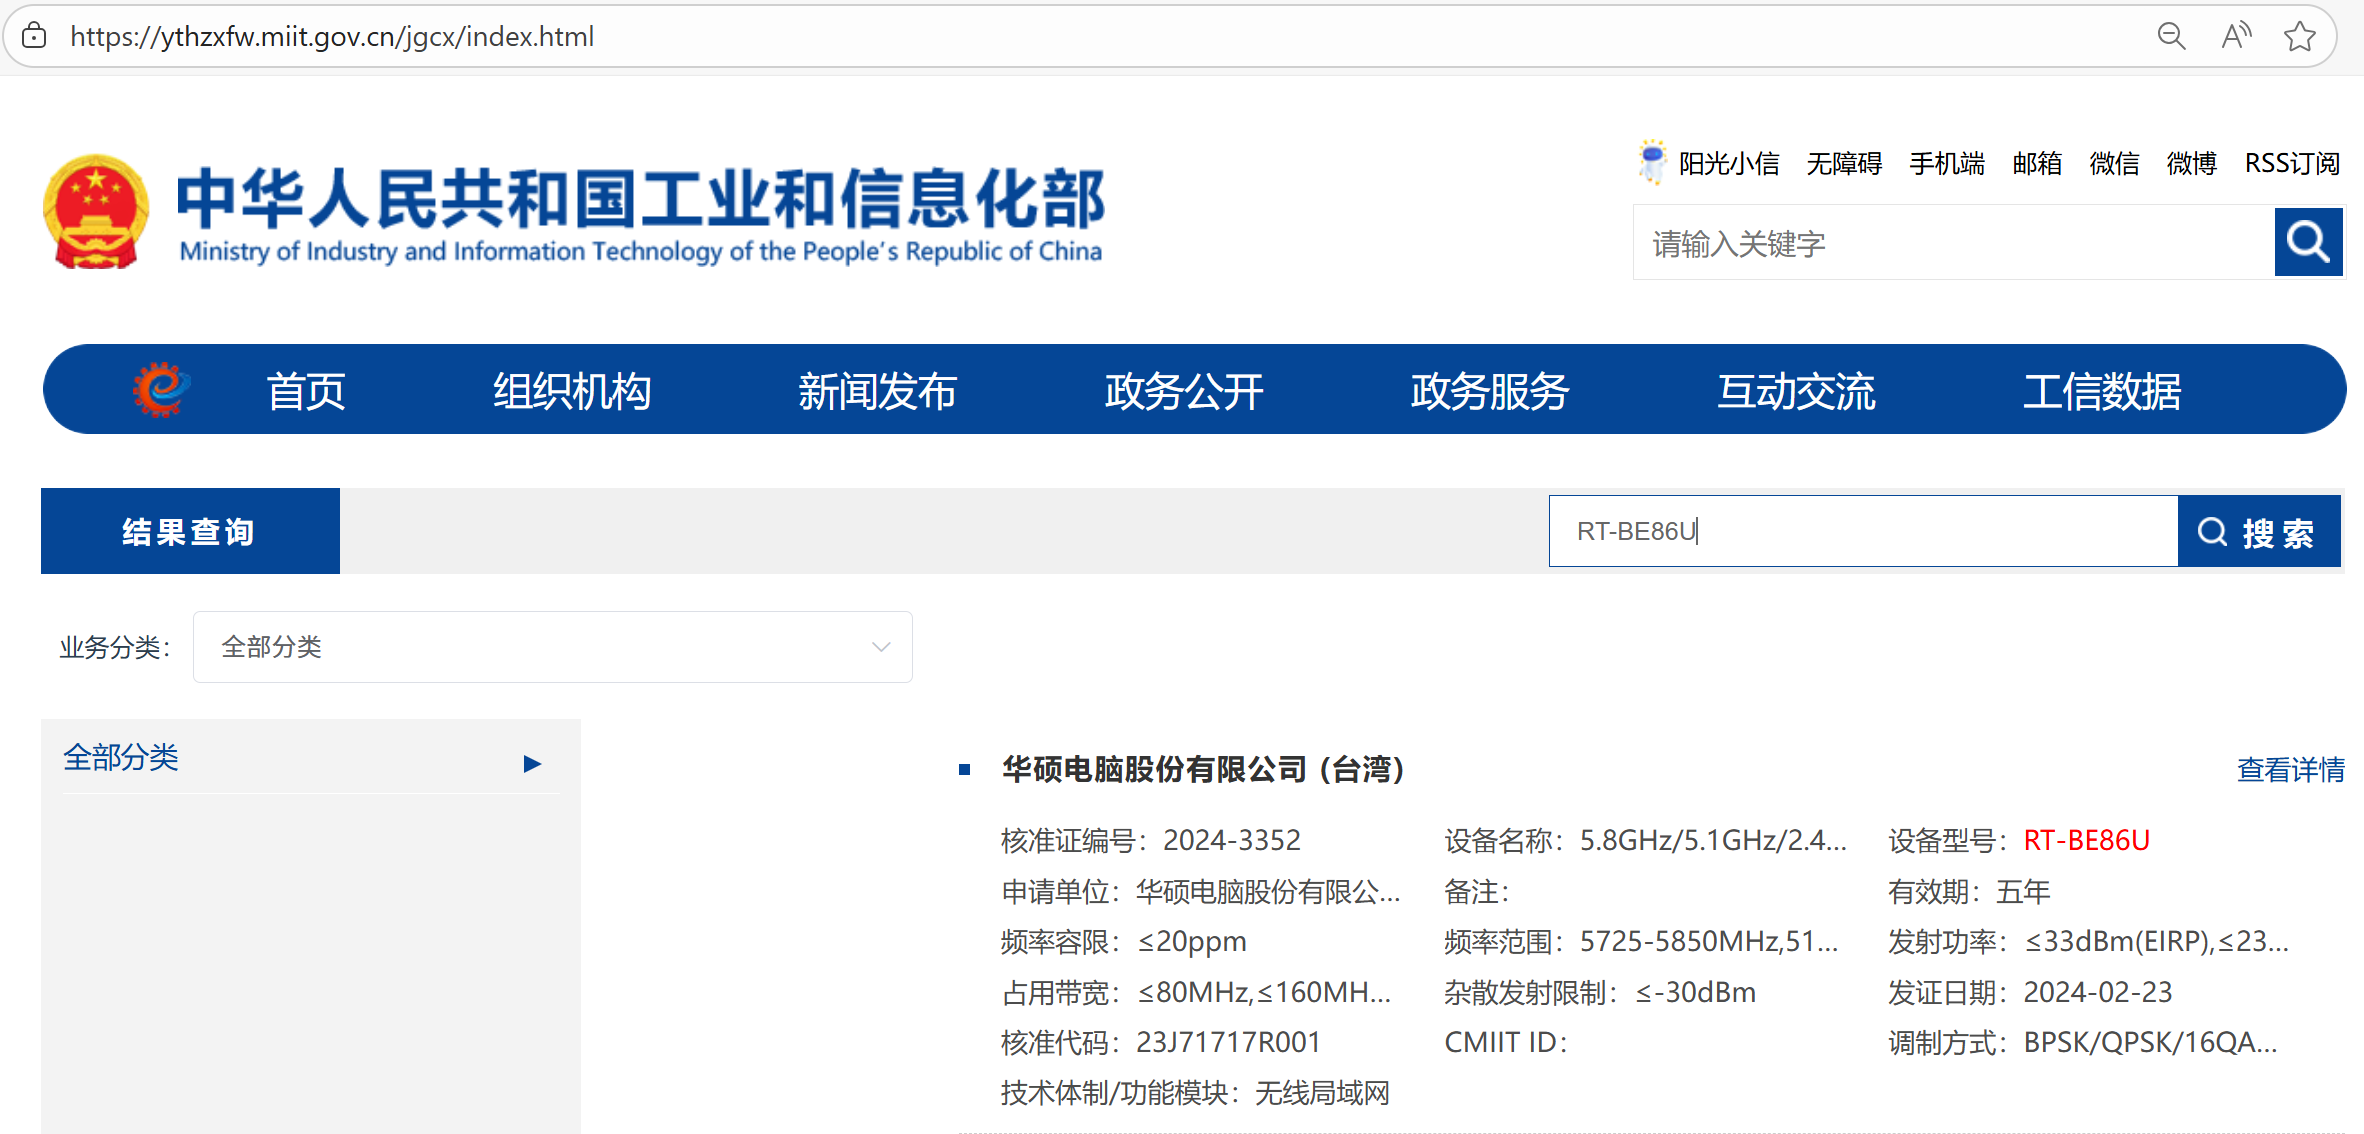
Task: Open the 工信数据 navigation menu item
Action: coord(2102,391)
